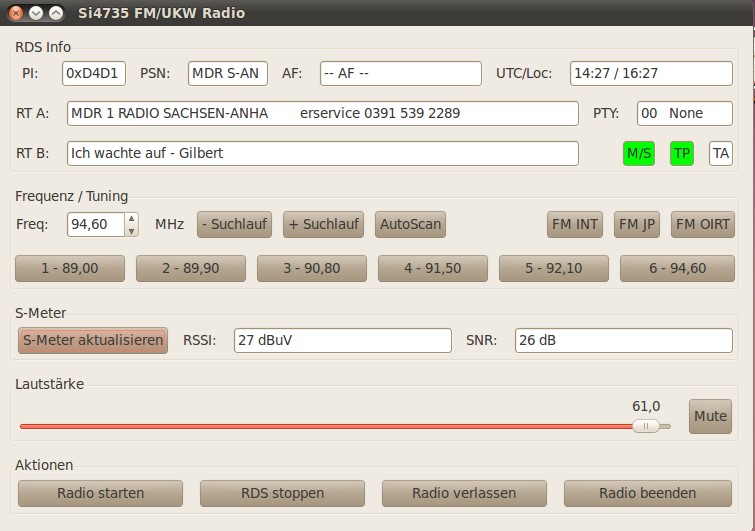Start the AutoScan station search
This screenshot has height=531, width=755.
tap(410, 224)
